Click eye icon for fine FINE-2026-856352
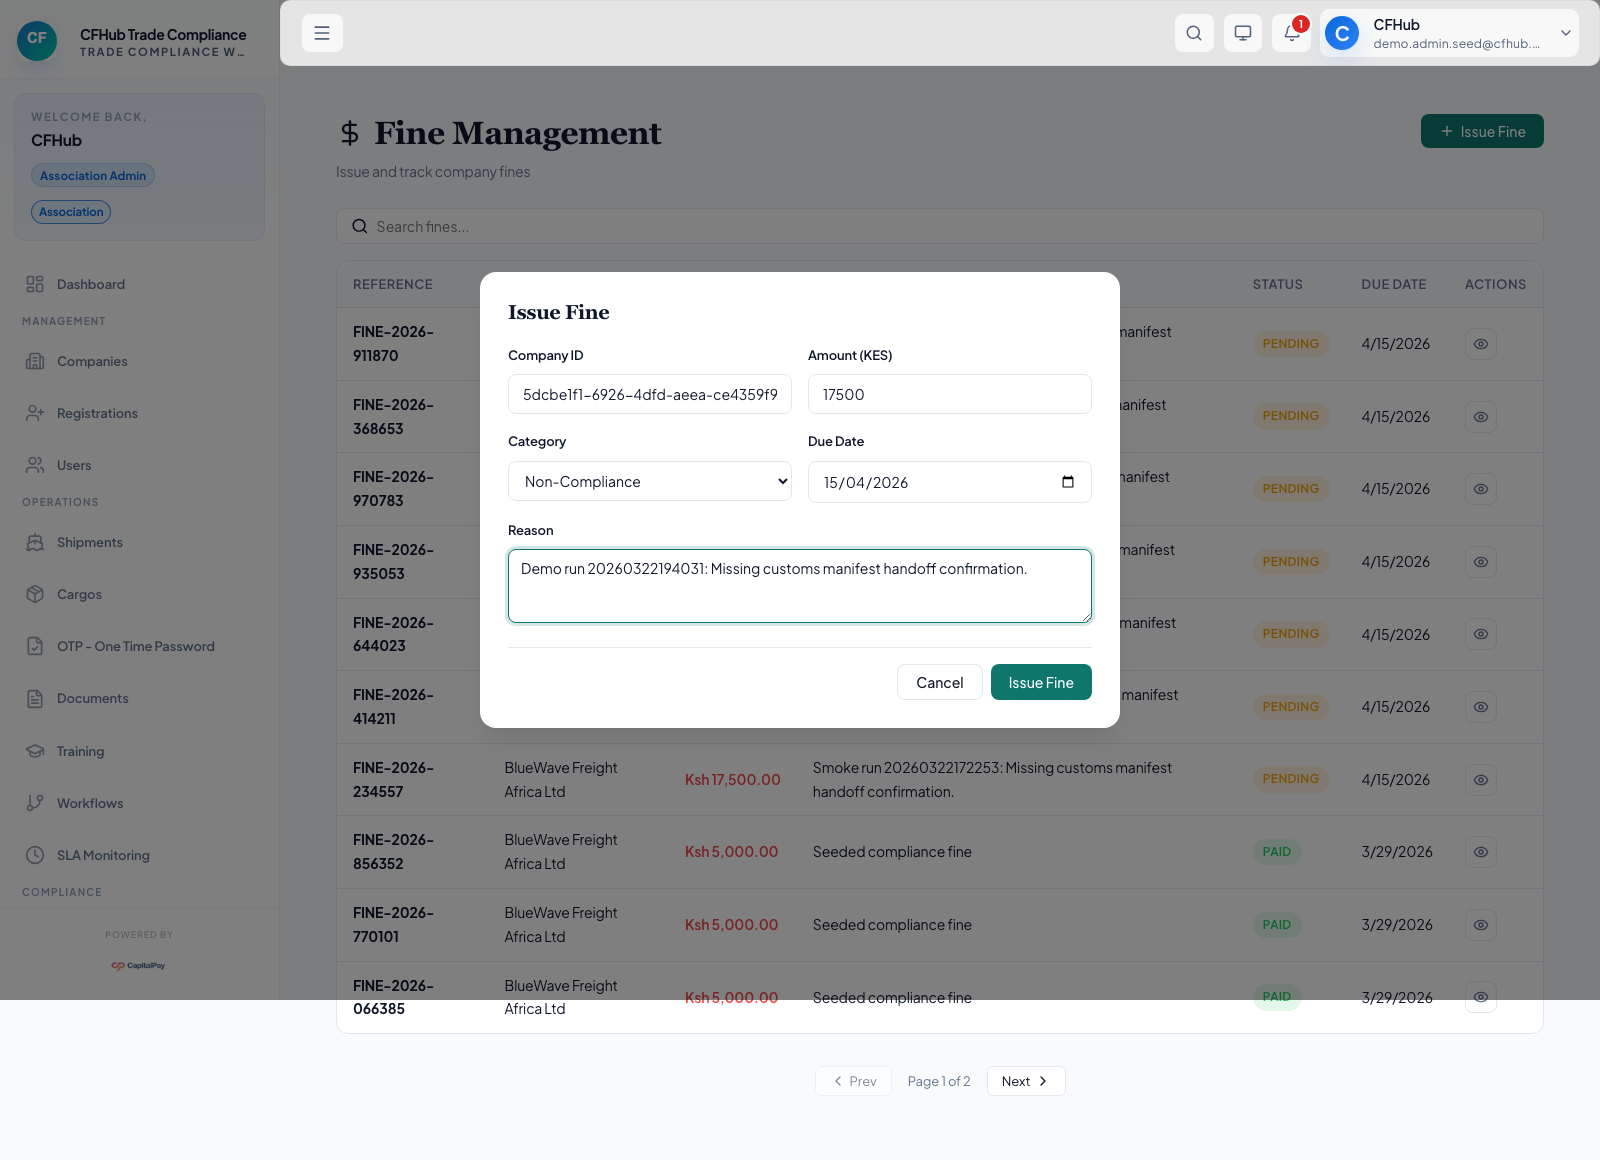1600x1160 pixels. coord(1480,852)
